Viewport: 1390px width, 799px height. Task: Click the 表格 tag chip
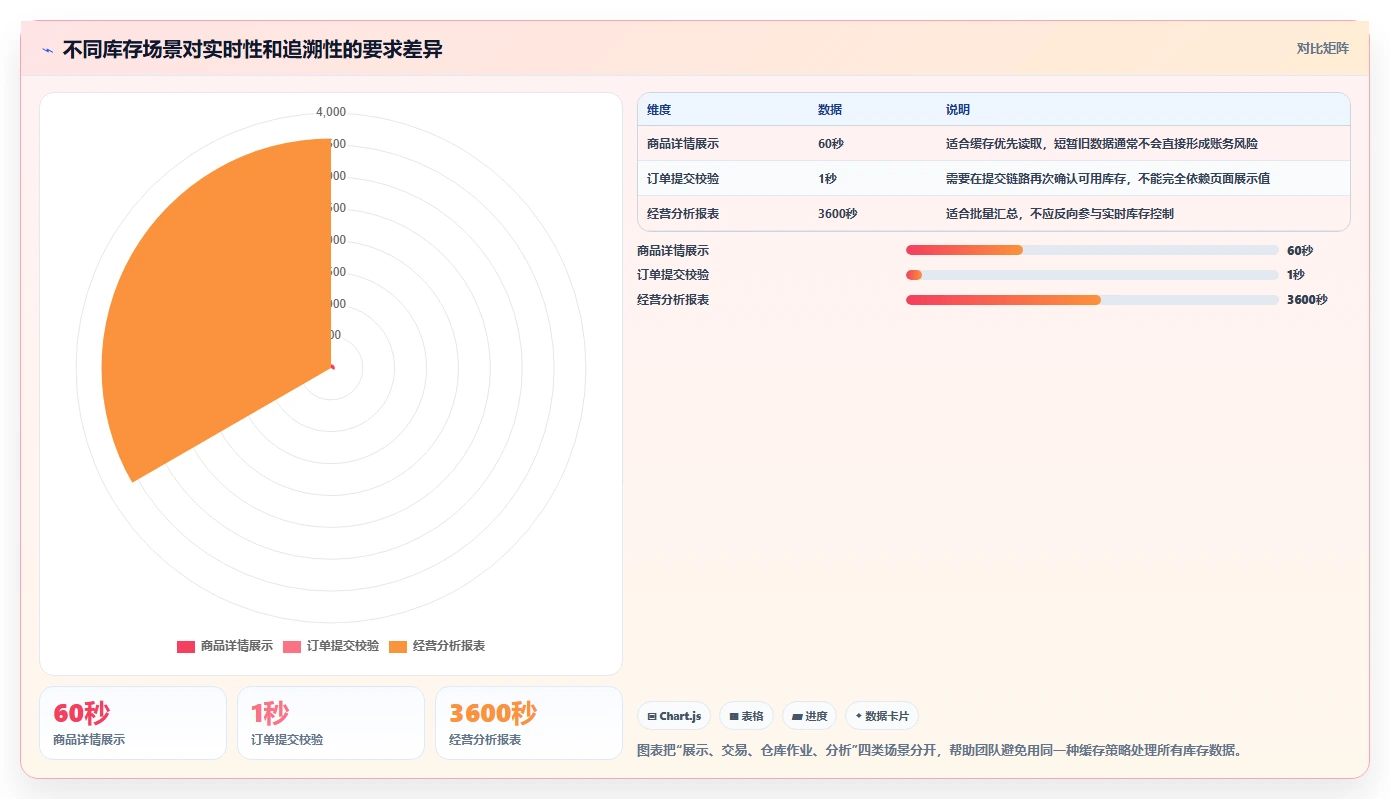pyautogui.click(x=746, y=716)
